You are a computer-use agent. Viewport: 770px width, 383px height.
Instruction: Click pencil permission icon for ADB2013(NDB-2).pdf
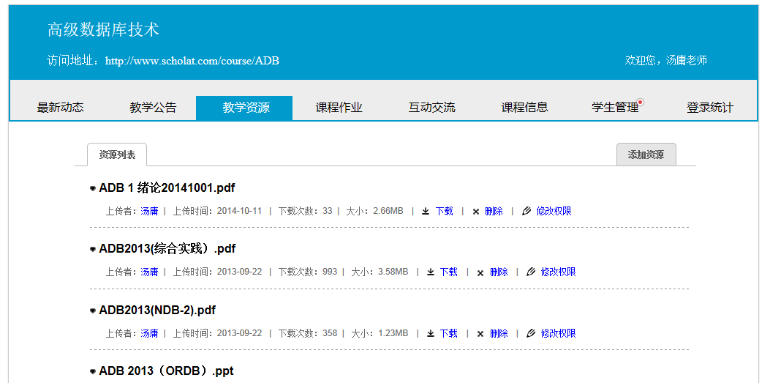[x=530, y=333]
